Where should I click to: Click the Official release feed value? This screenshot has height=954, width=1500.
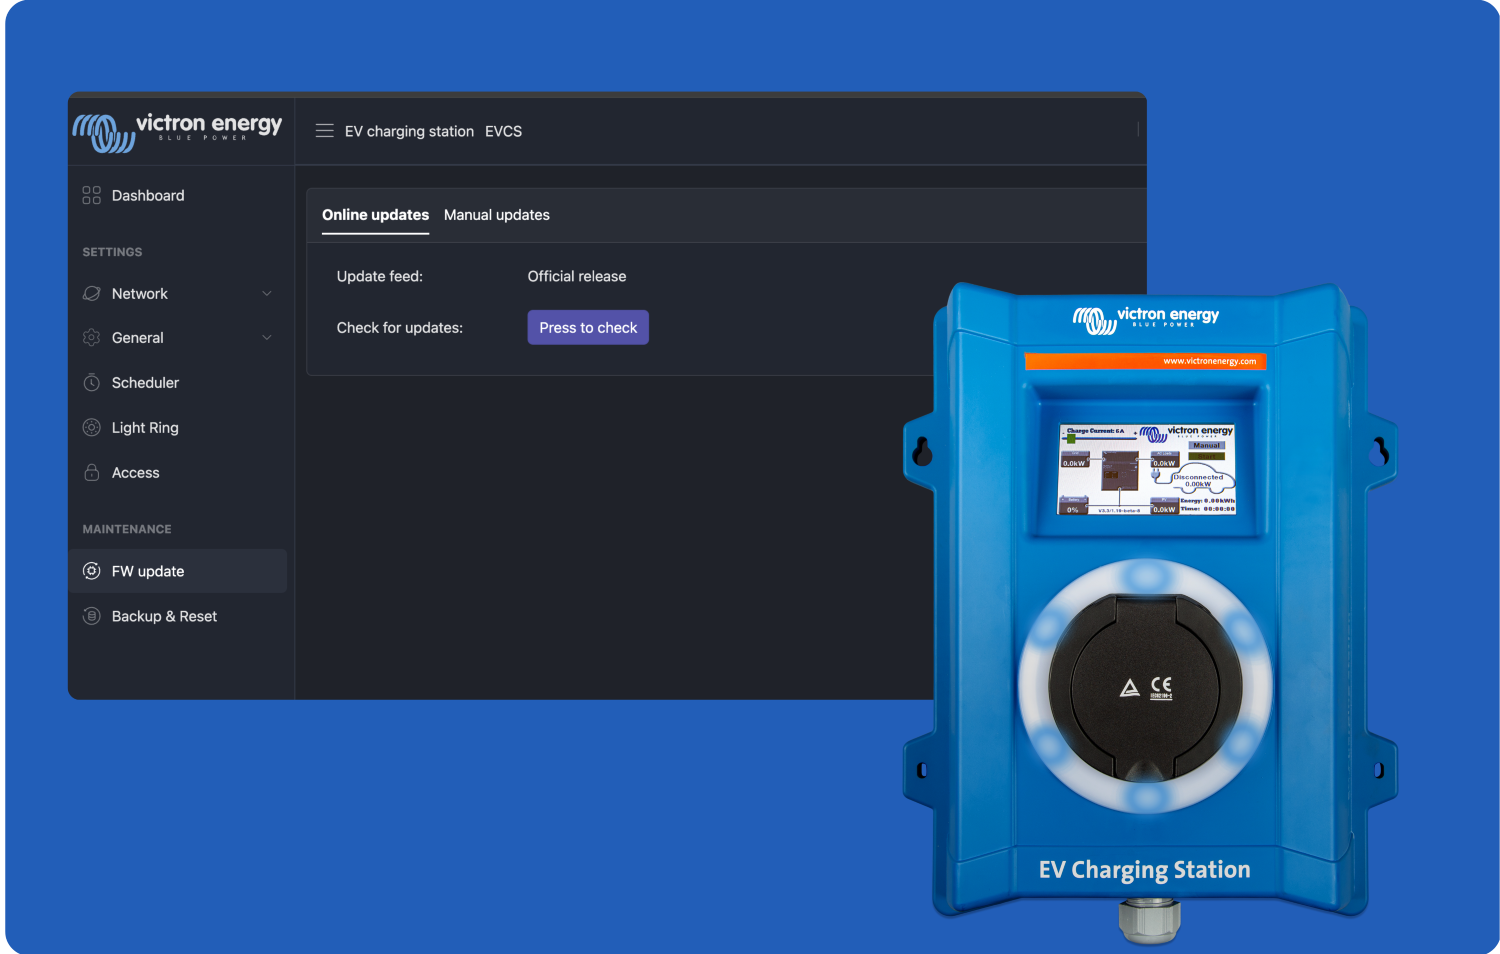[x=577, y=276]
